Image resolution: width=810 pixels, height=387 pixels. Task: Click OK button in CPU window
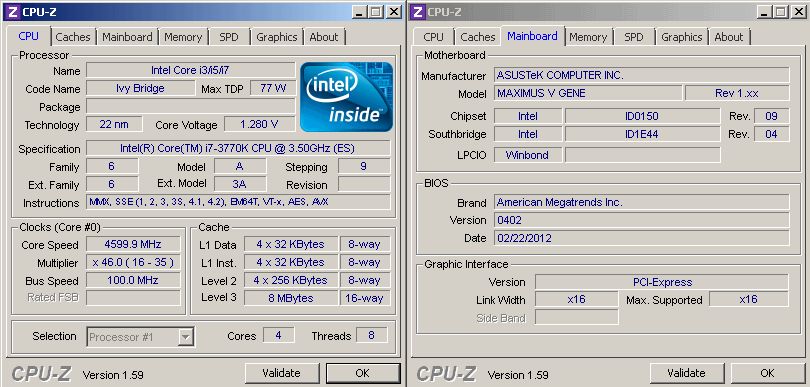point(363,373)
